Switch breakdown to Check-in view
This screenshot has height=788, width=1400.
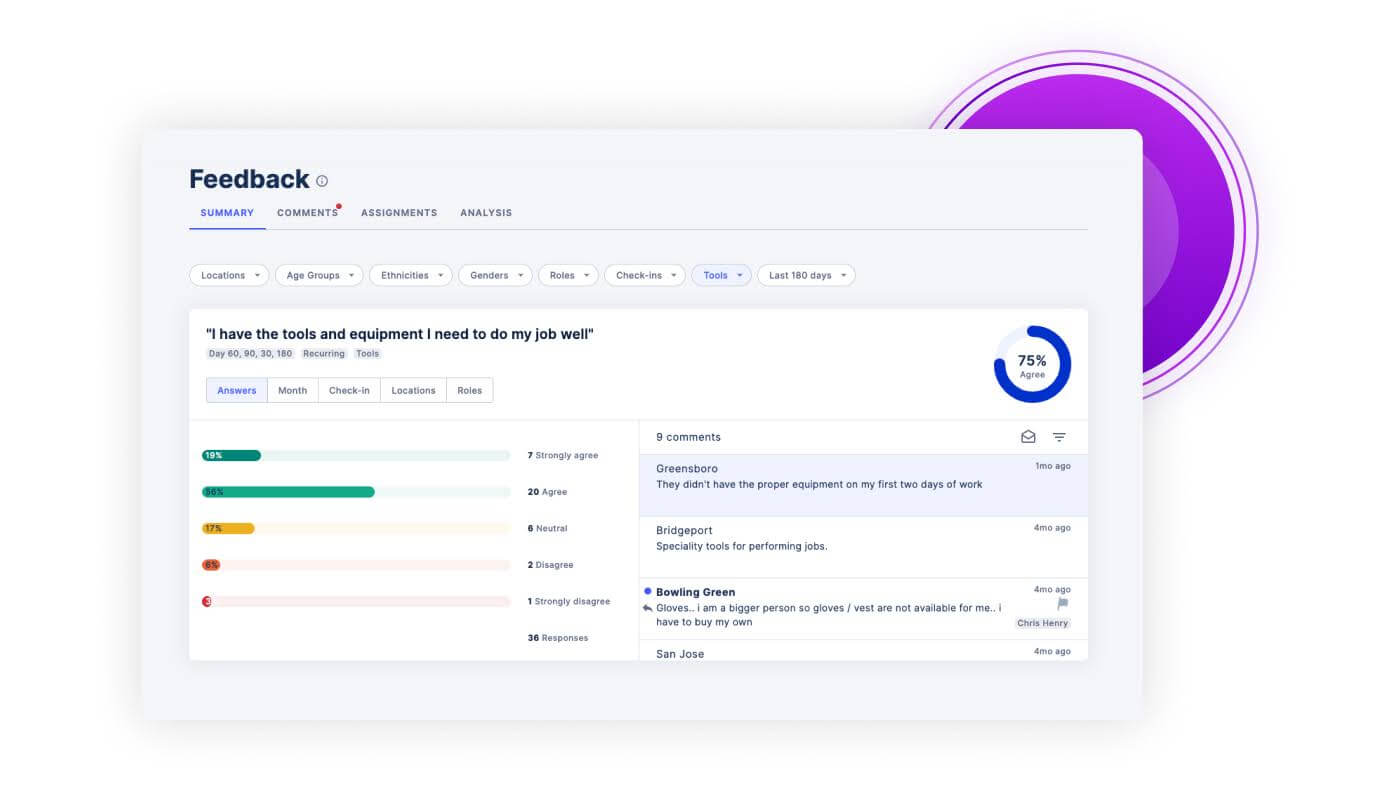(349, 390)
